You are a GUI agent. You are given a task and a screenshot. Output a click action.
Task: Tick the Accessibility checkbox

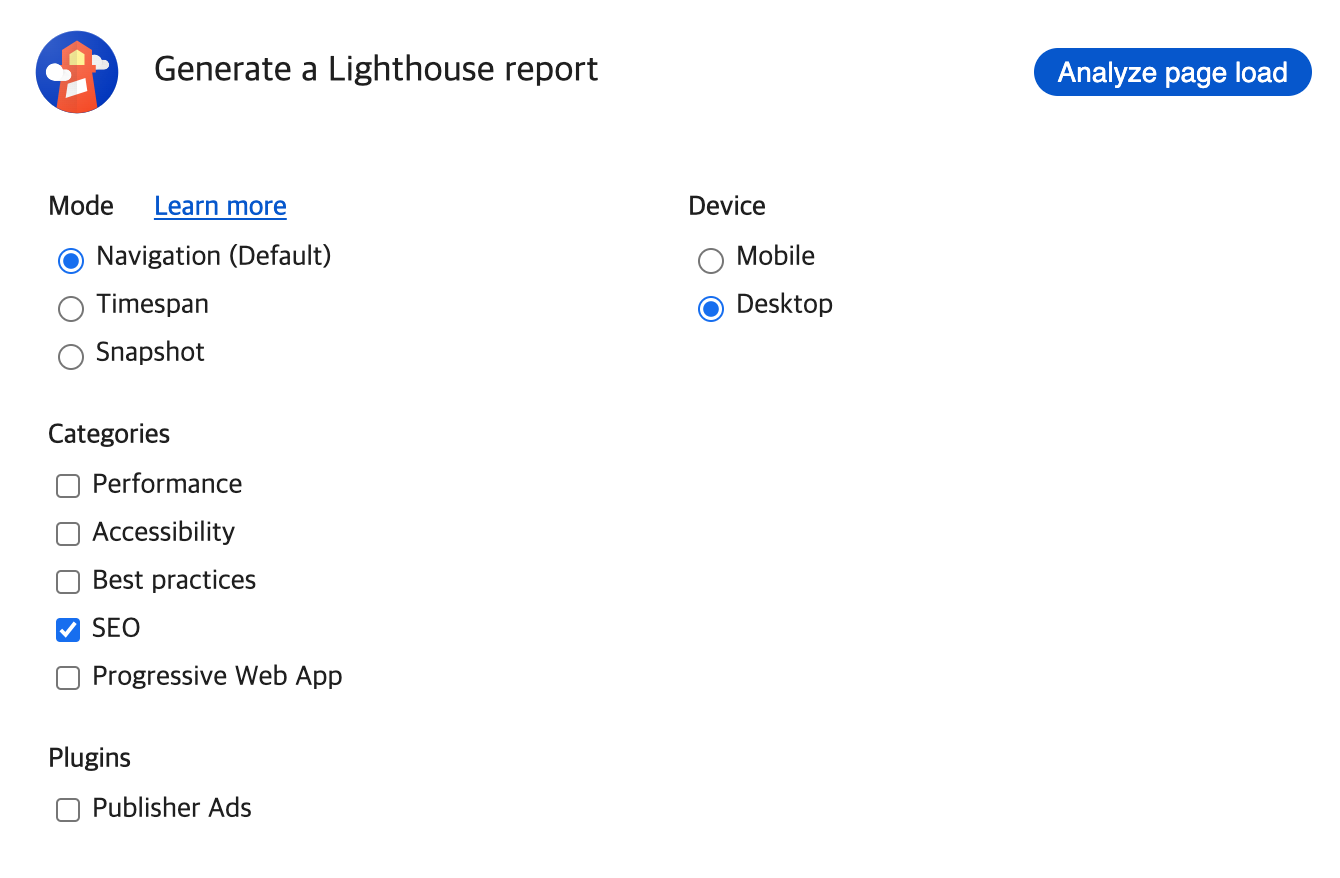pyautogui.click(x=68, y=534)
